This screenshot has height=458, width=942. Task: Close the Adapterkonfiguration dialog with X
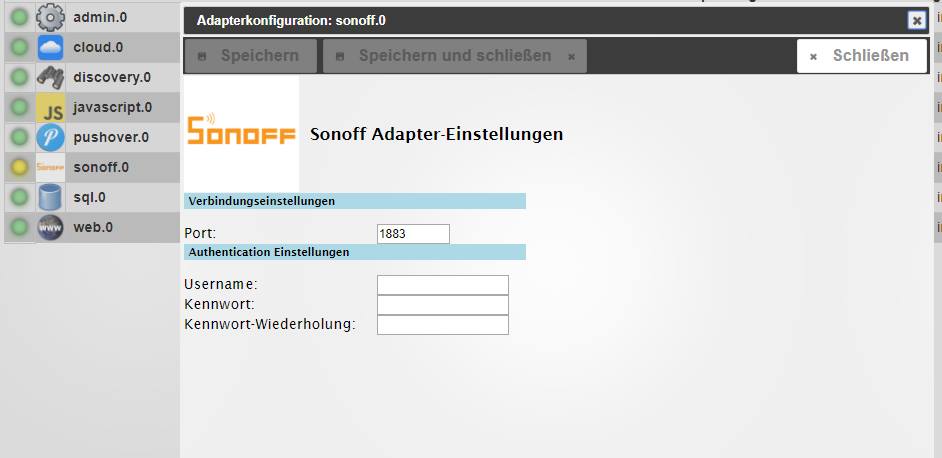click(x=916, y=20)
